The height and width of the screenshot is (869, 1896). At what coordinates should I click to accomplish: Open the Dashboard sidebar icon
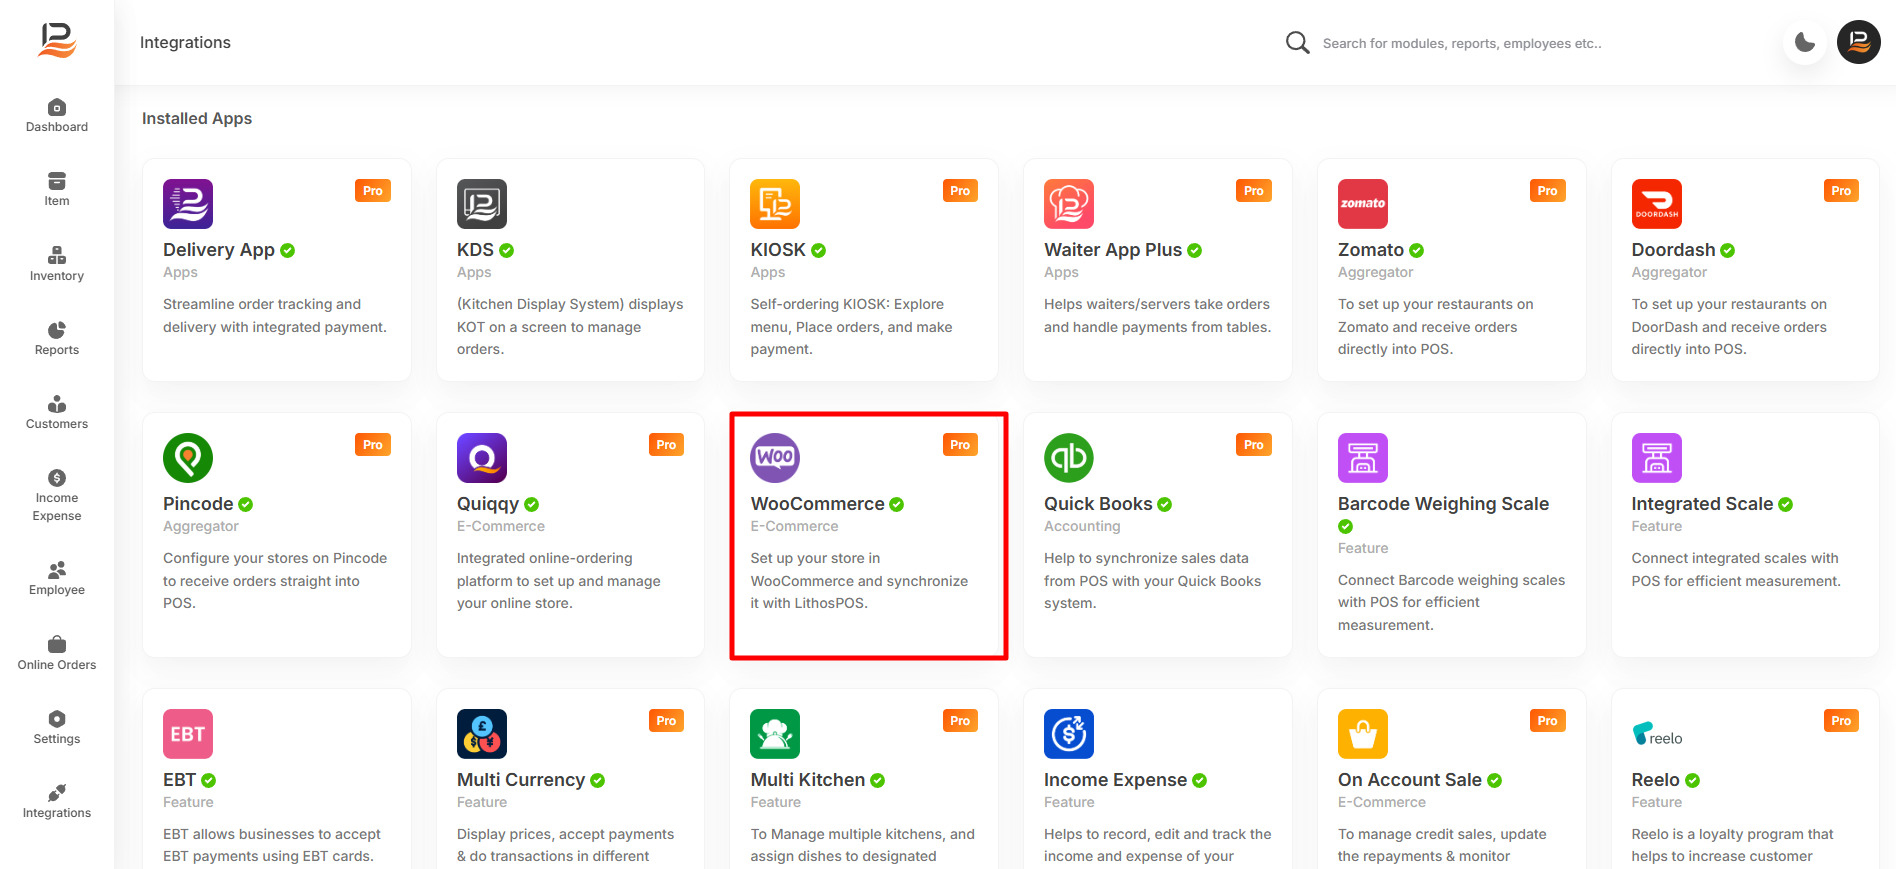point(57,107)
